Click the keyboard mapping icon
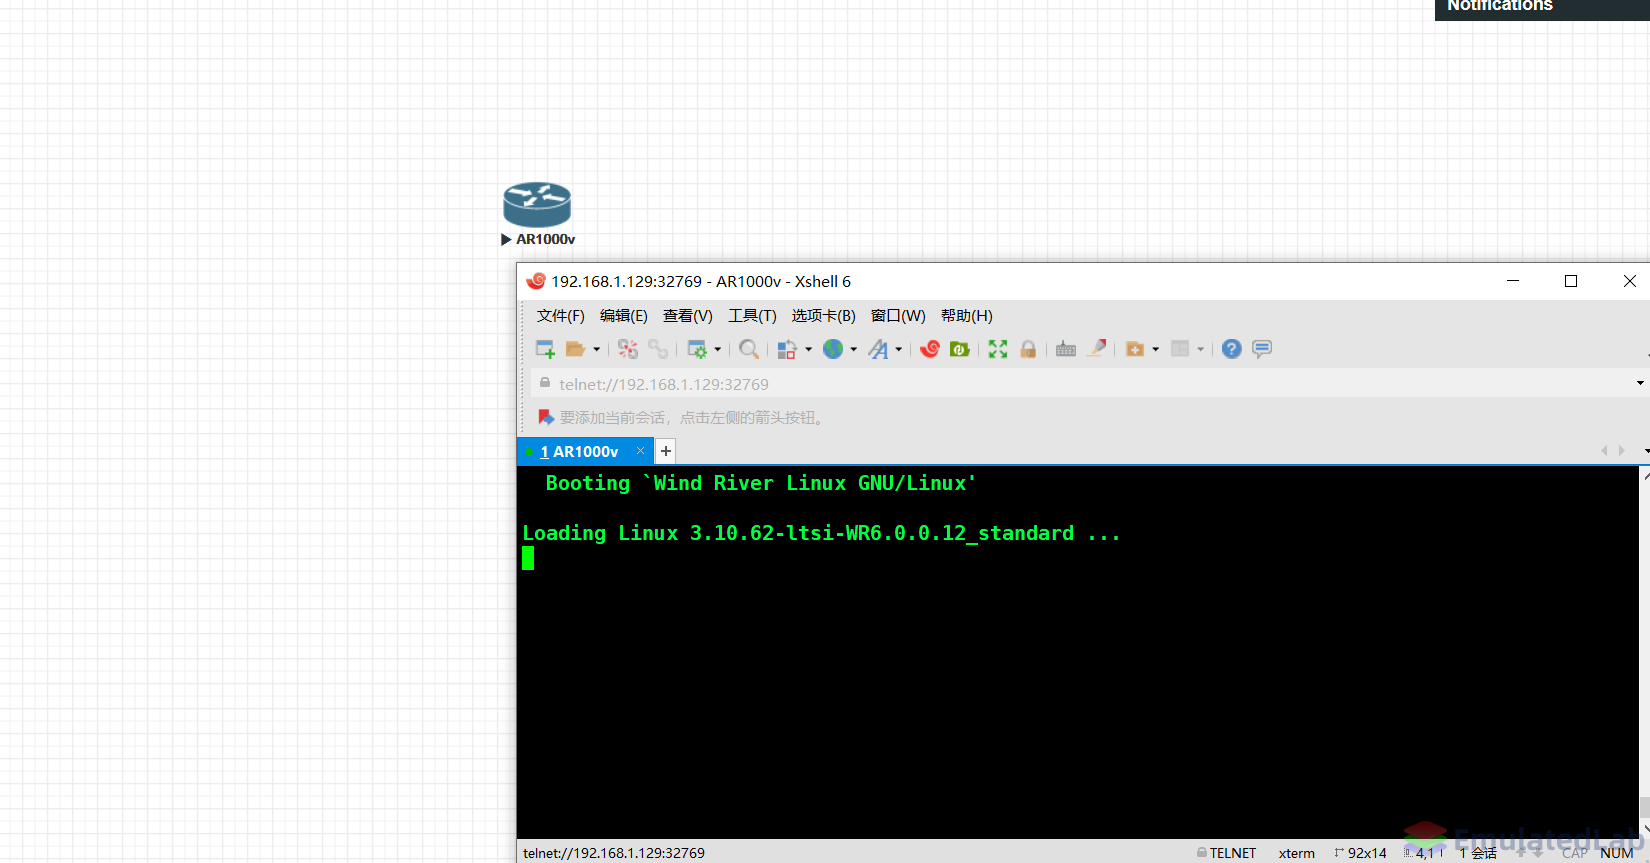1650x863 pixels. 1066,349
